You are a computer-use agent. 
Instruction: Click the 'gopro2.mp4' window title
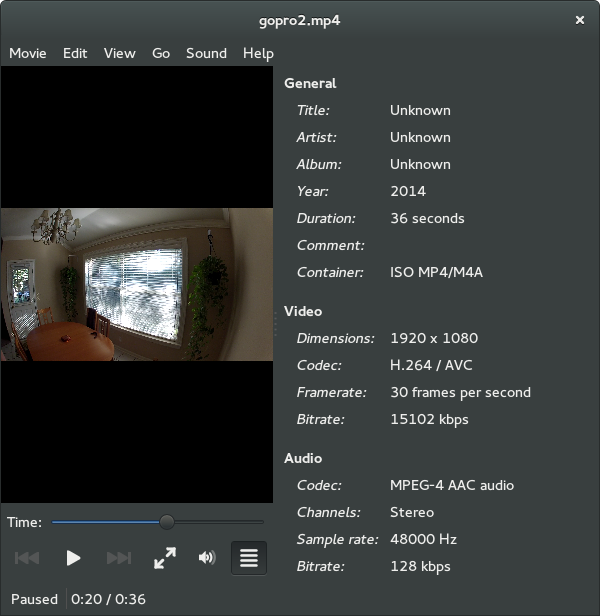click(299, 20)
